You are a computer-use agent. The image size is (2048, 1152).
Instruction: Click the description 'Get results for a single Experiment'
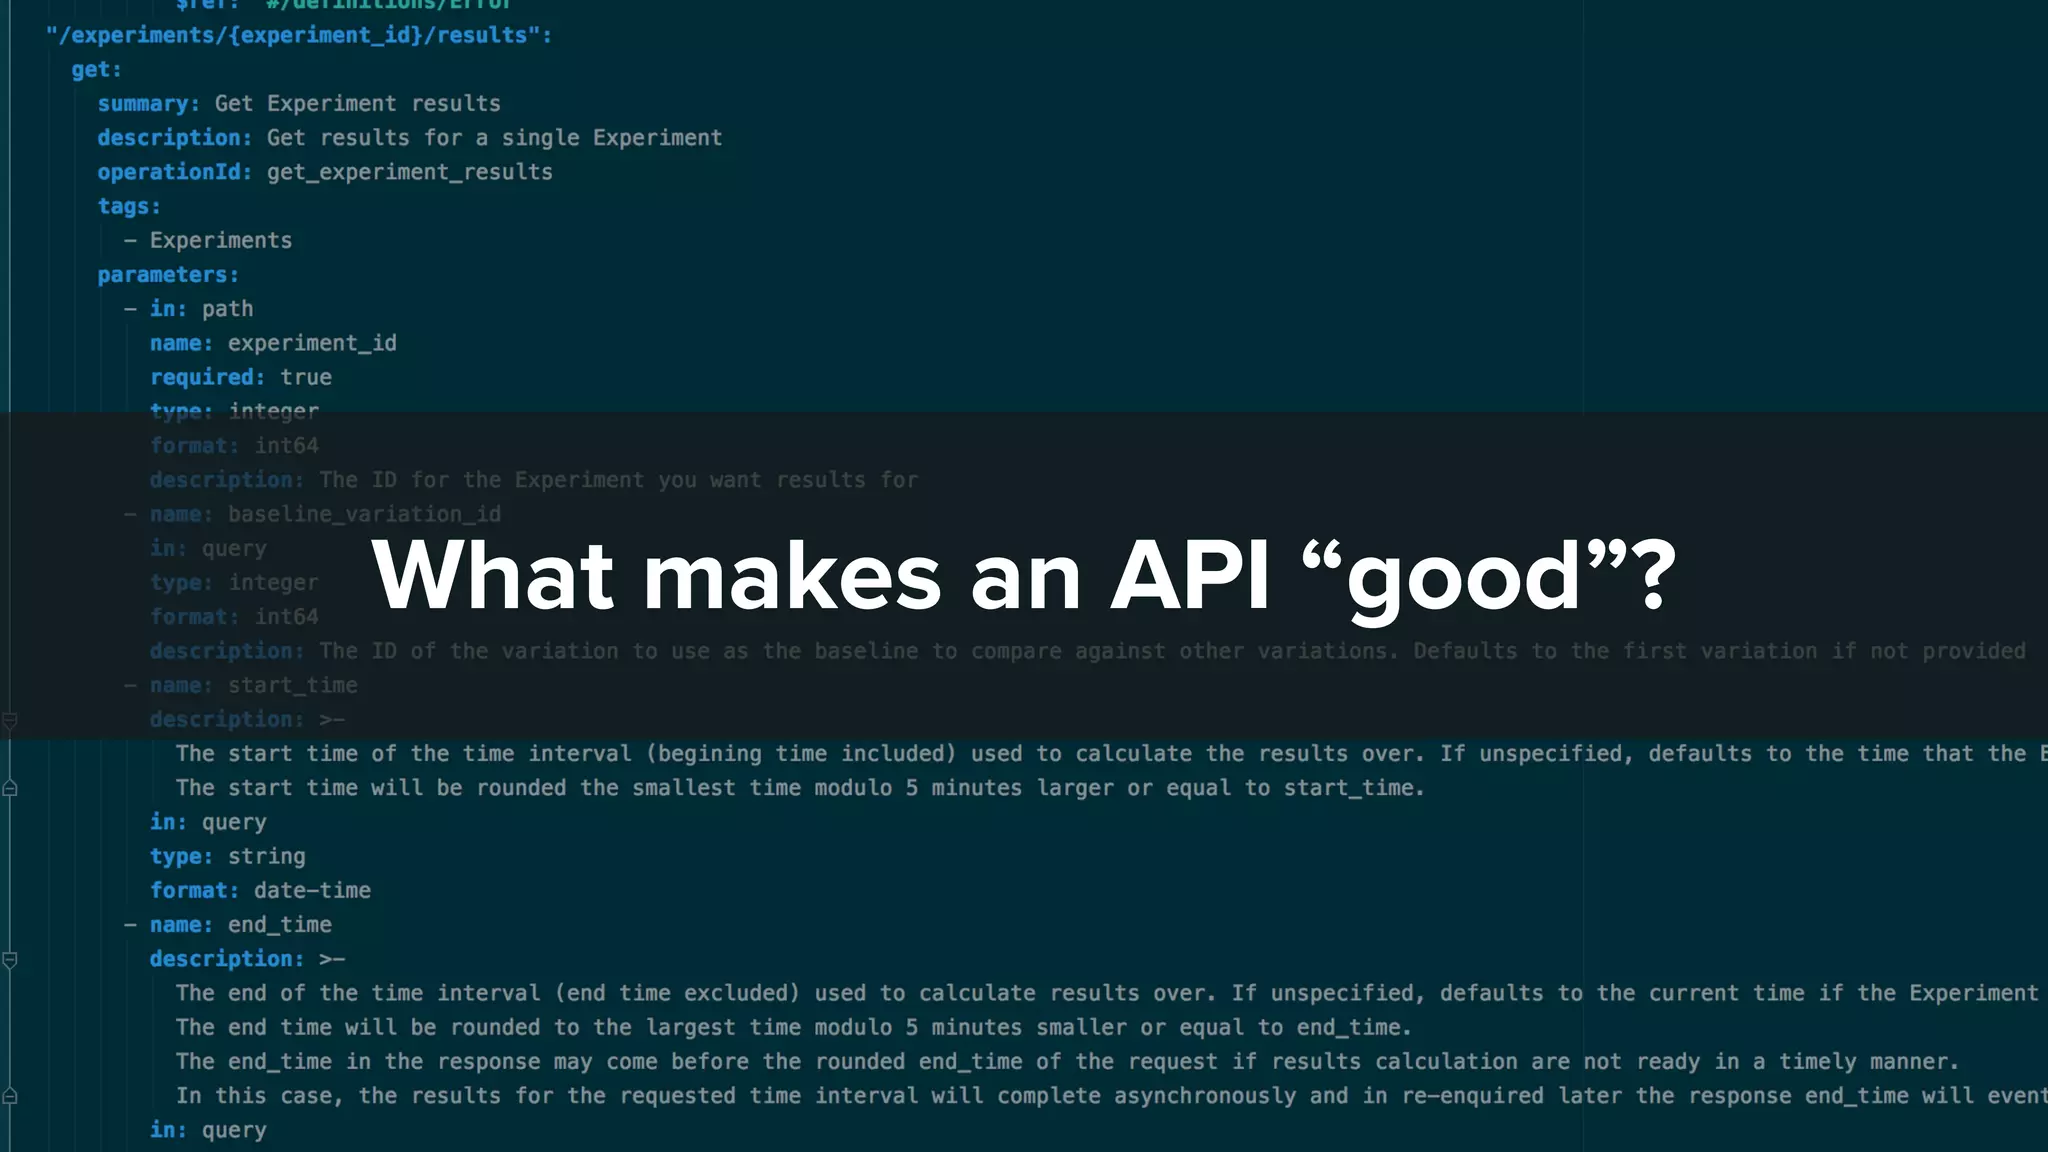[494, 138]
